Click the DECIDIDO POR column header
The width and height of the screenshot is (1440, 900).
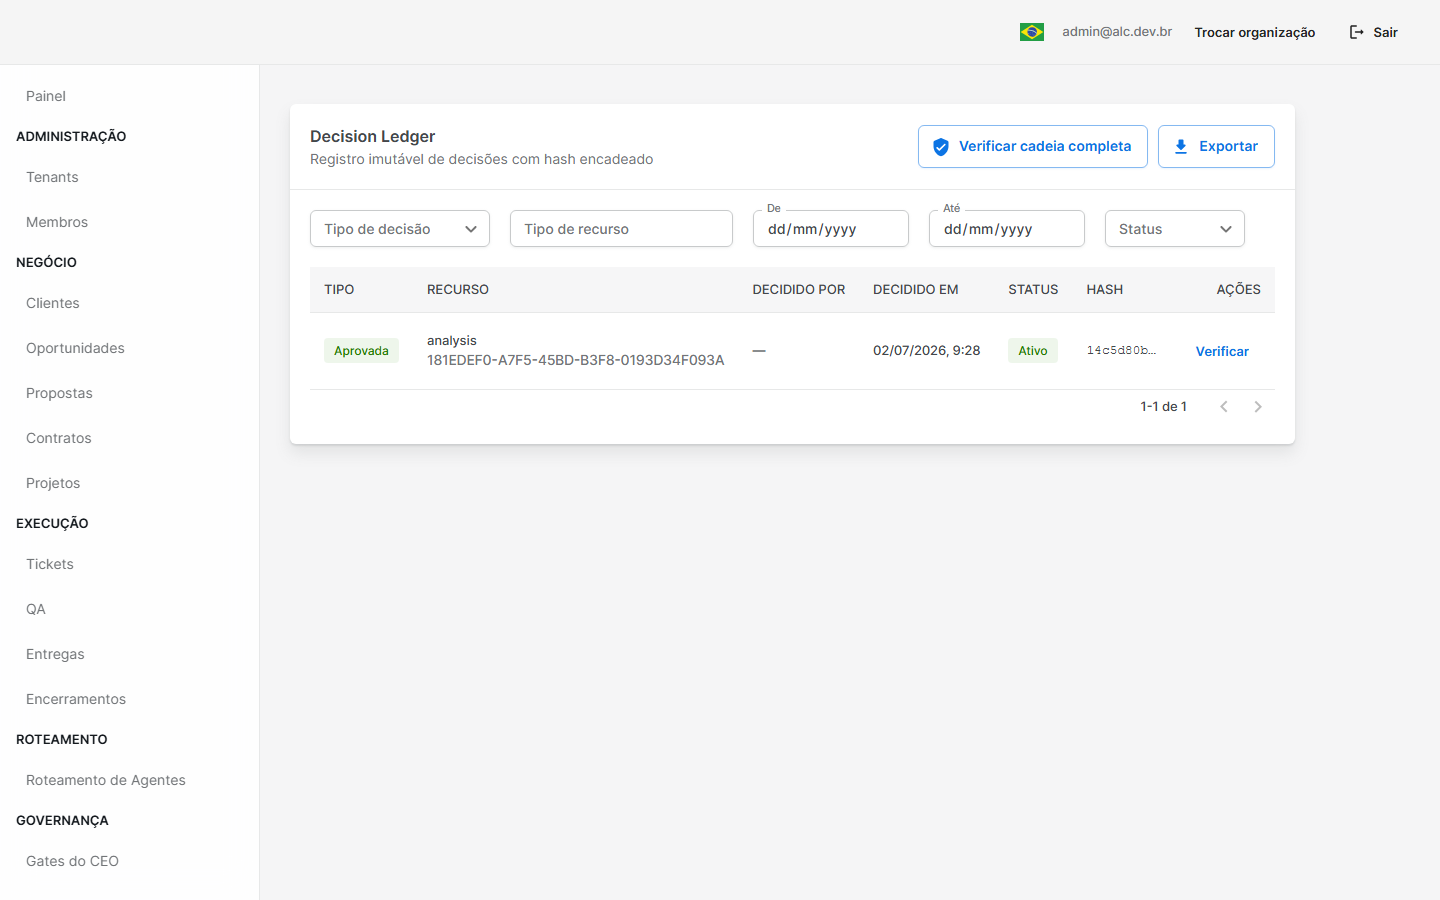799,290
